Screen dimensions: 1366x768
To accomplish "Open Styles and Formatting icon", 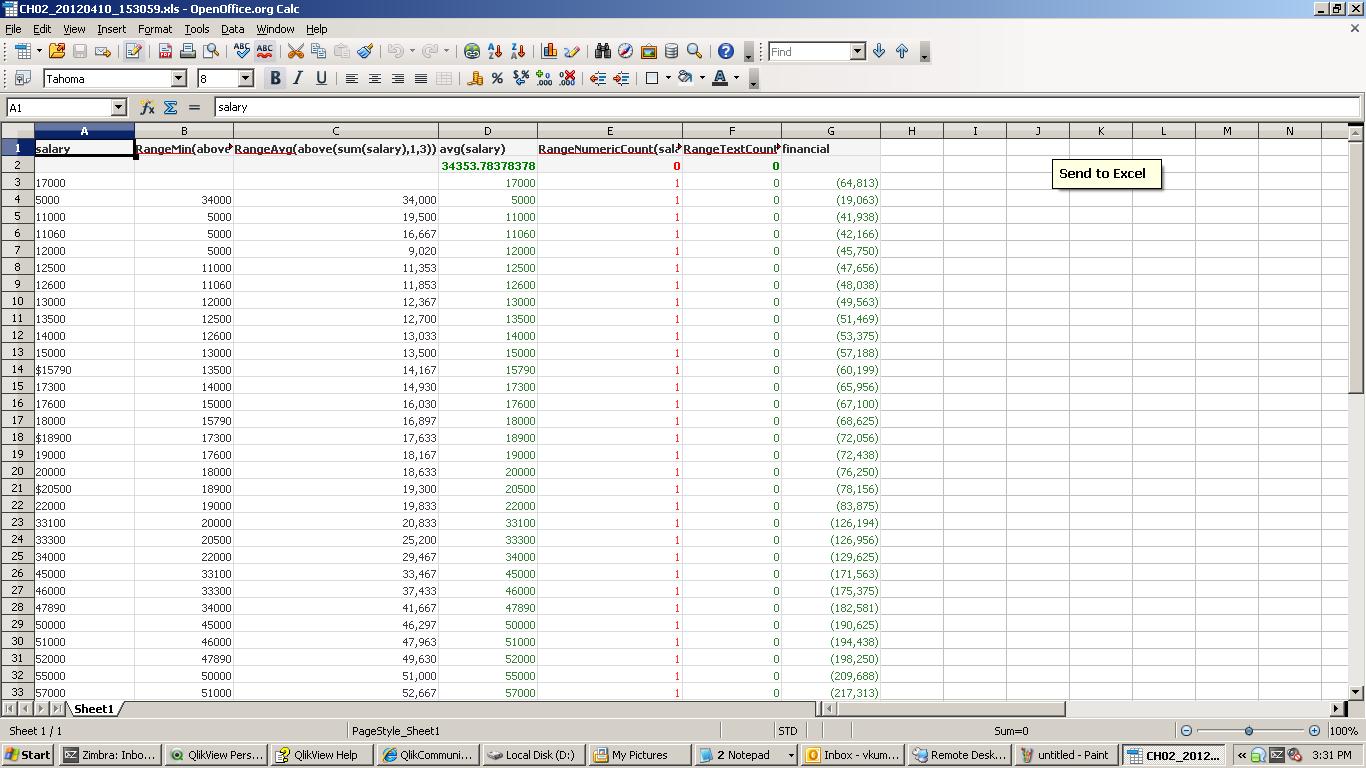I will click(23, 78).
